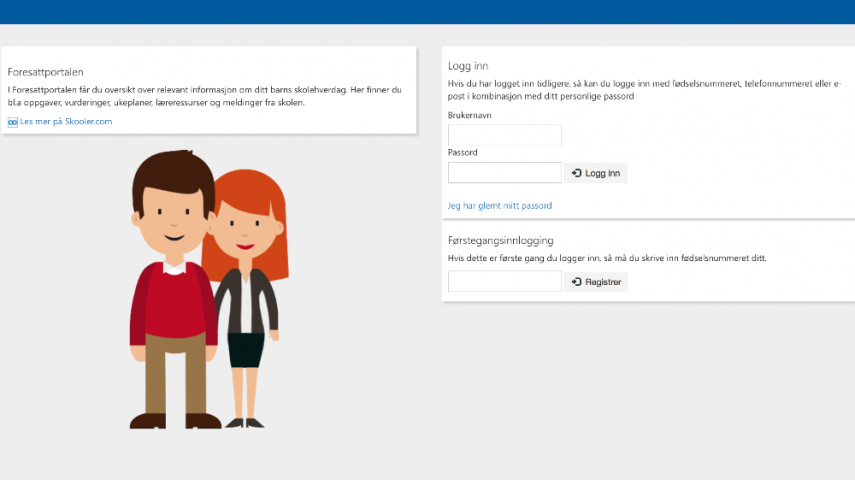The image size is (855, 480).
Task: Click the 'Passord' field label
Action: pyautogui.click(x=462, y=152)
